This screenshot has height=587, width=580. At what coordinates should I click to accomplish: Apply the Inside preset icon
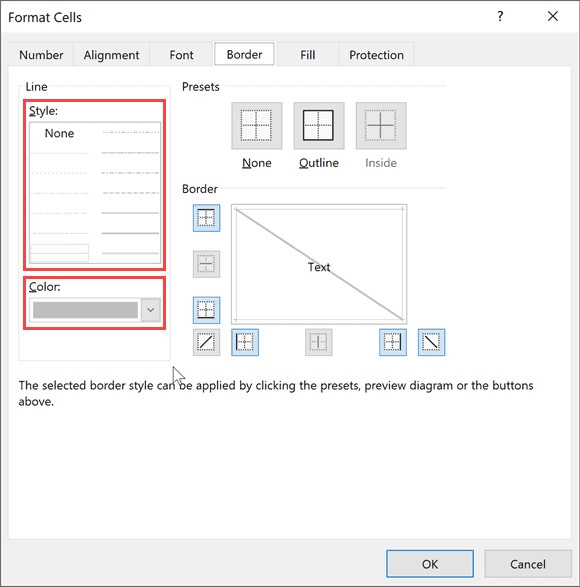[x=381, y=126]
